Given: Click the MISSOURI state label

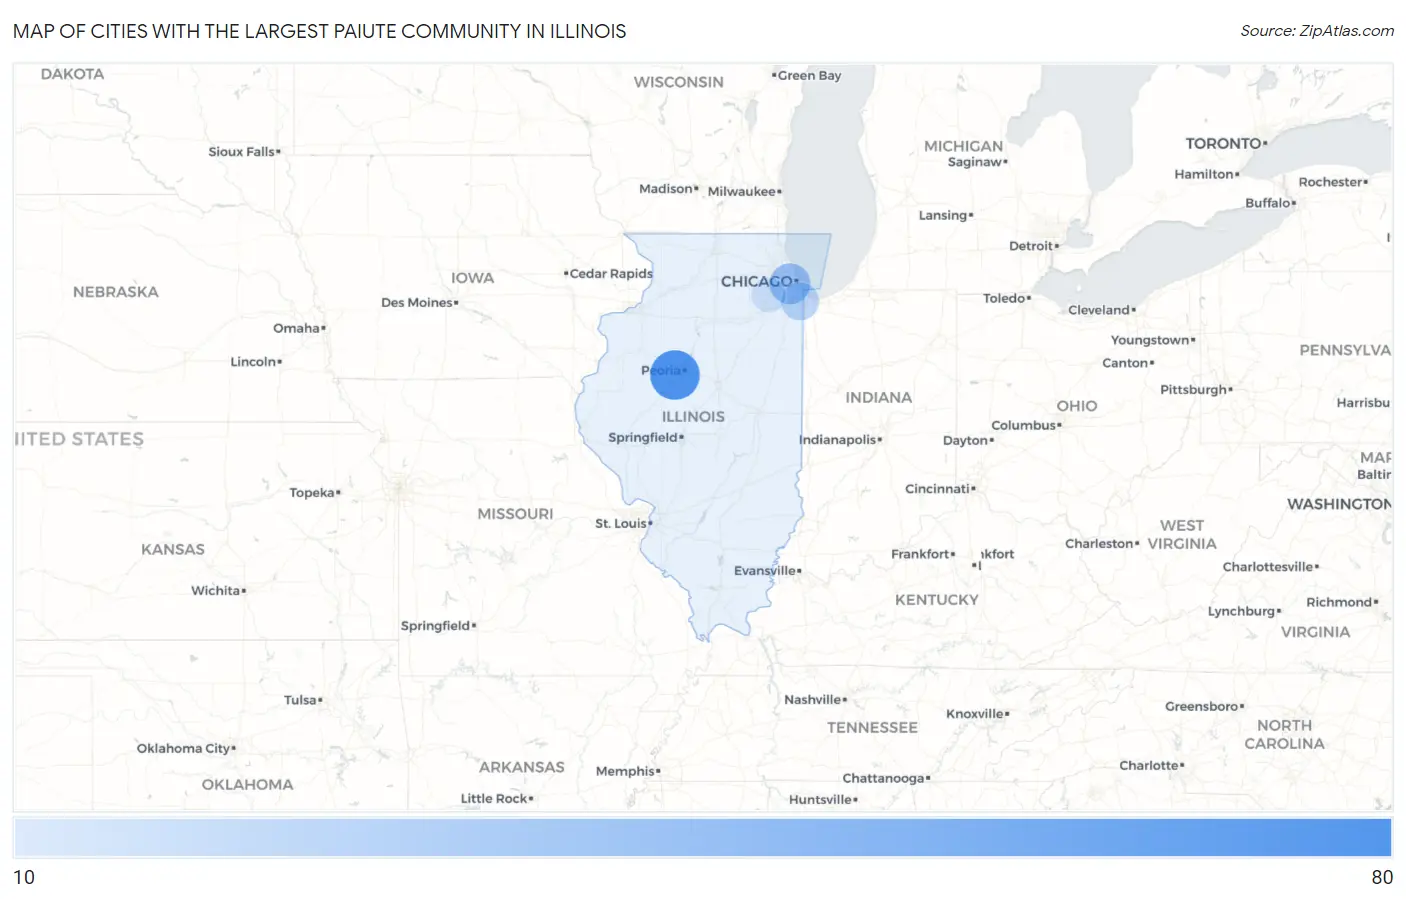Looking at the screenshot, I should coord(515,514).
